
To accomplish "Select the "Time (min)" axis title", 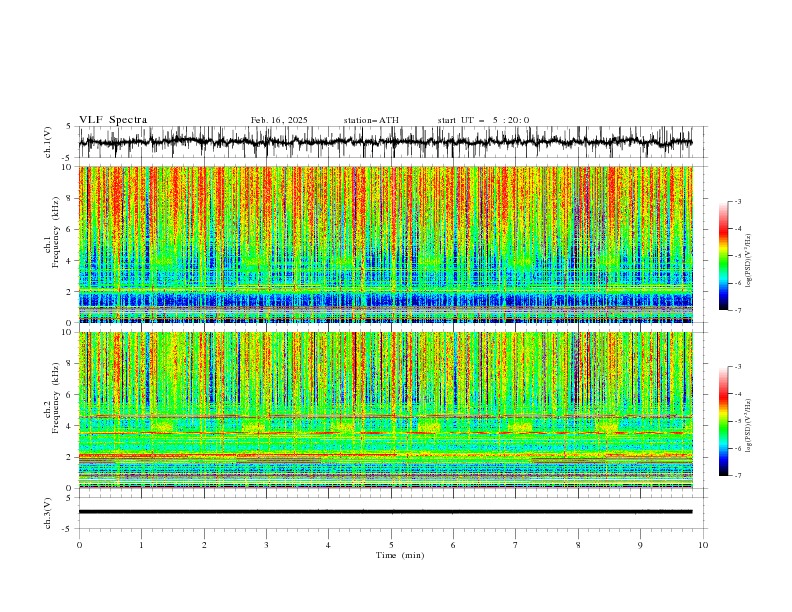I will click(400, 555).
